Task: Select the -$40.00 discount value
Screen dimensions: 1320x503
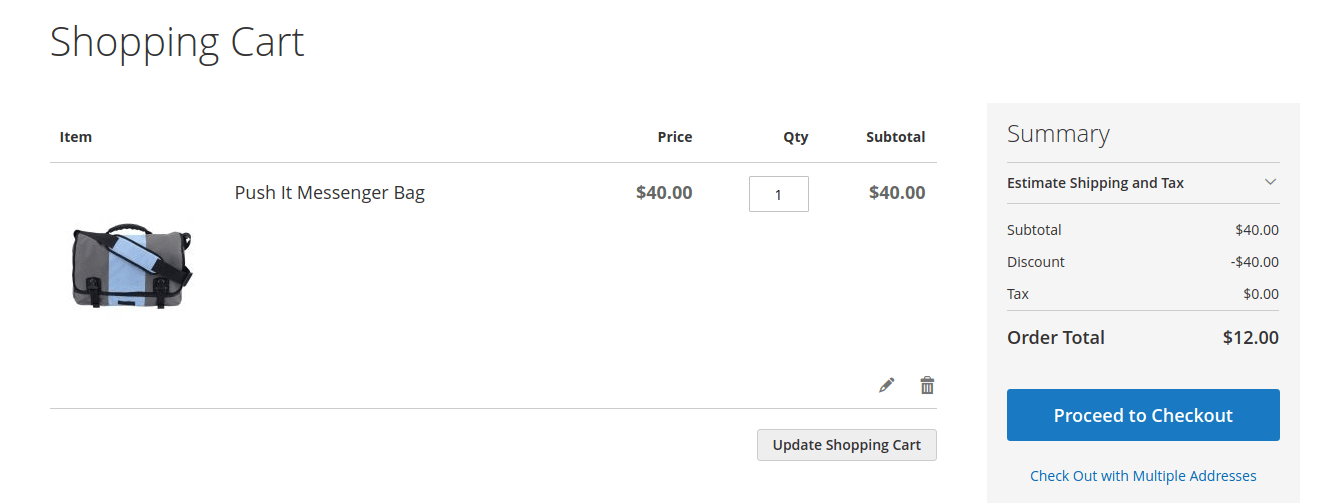Action: (x=1254, y=262)
